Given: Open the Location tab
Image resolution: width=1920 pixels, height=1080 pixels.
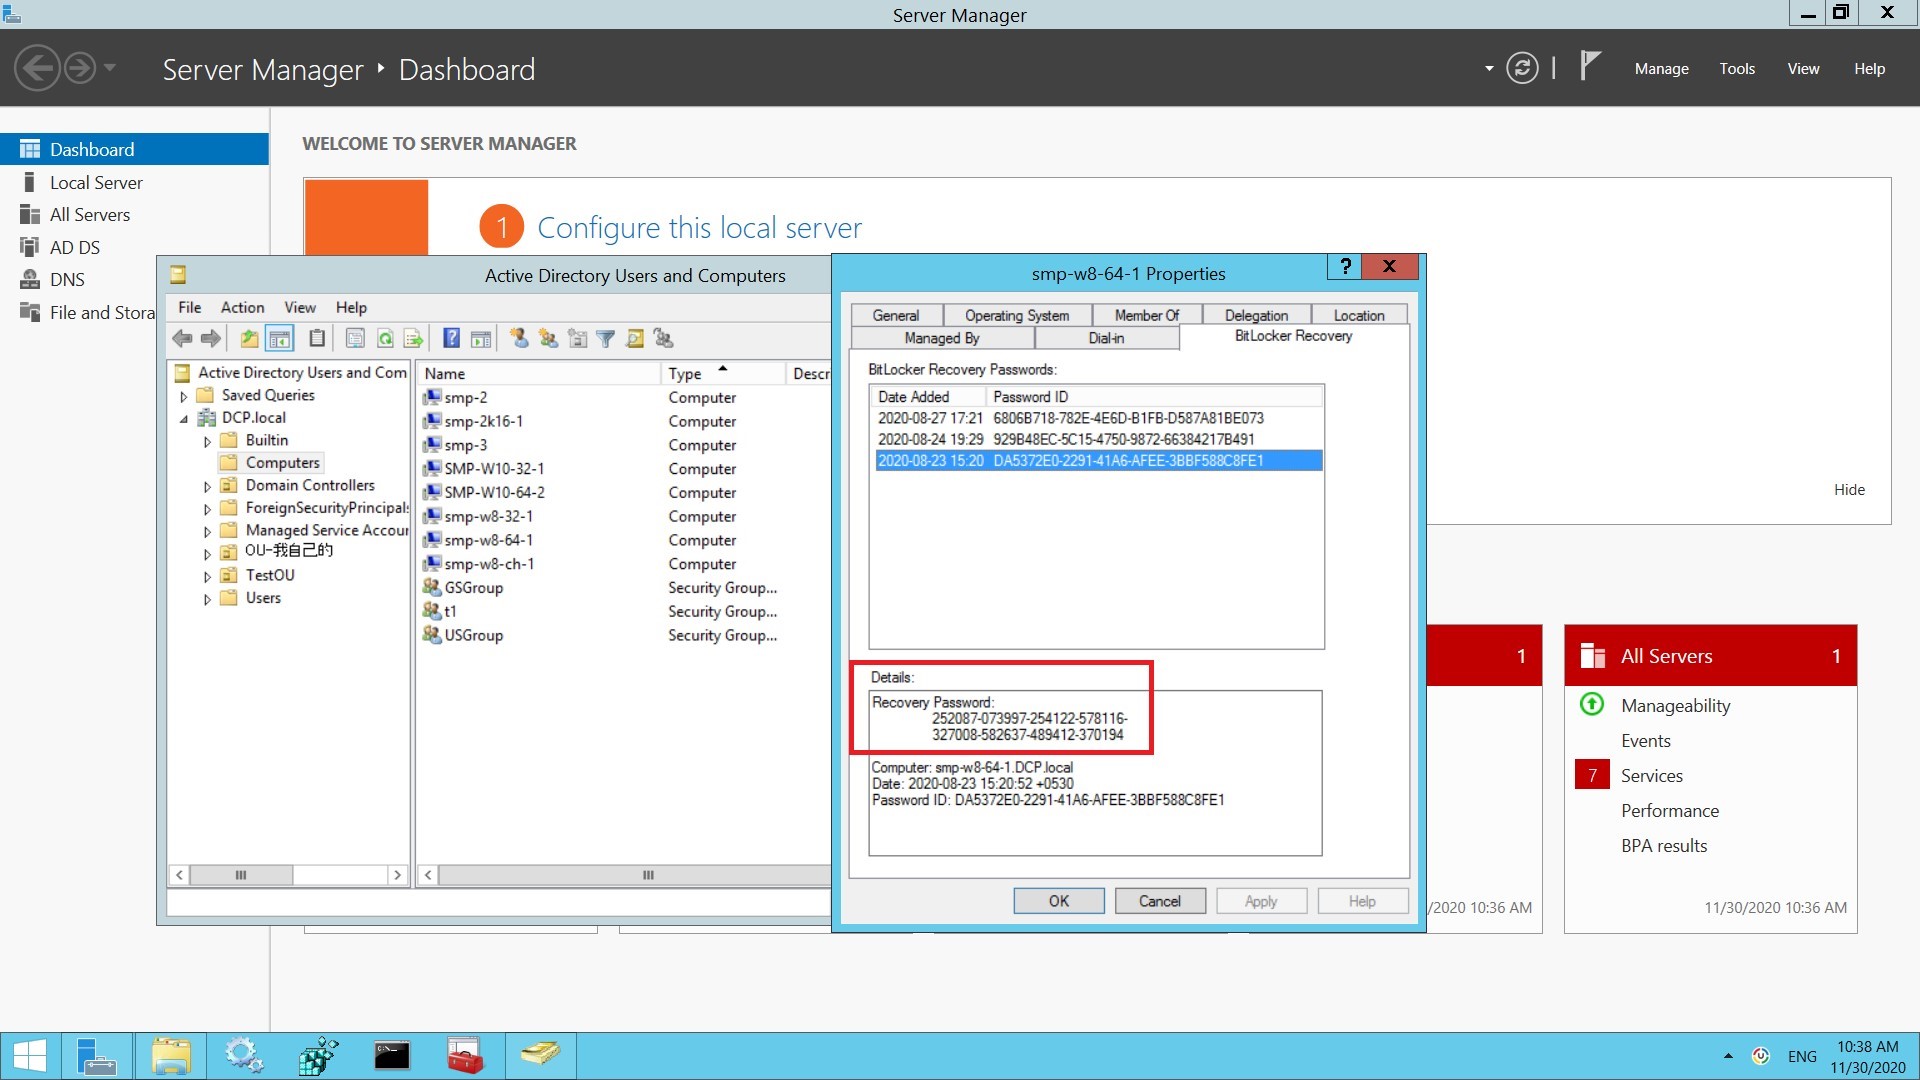Looking at the screenshot, I should click(1359, 315).
